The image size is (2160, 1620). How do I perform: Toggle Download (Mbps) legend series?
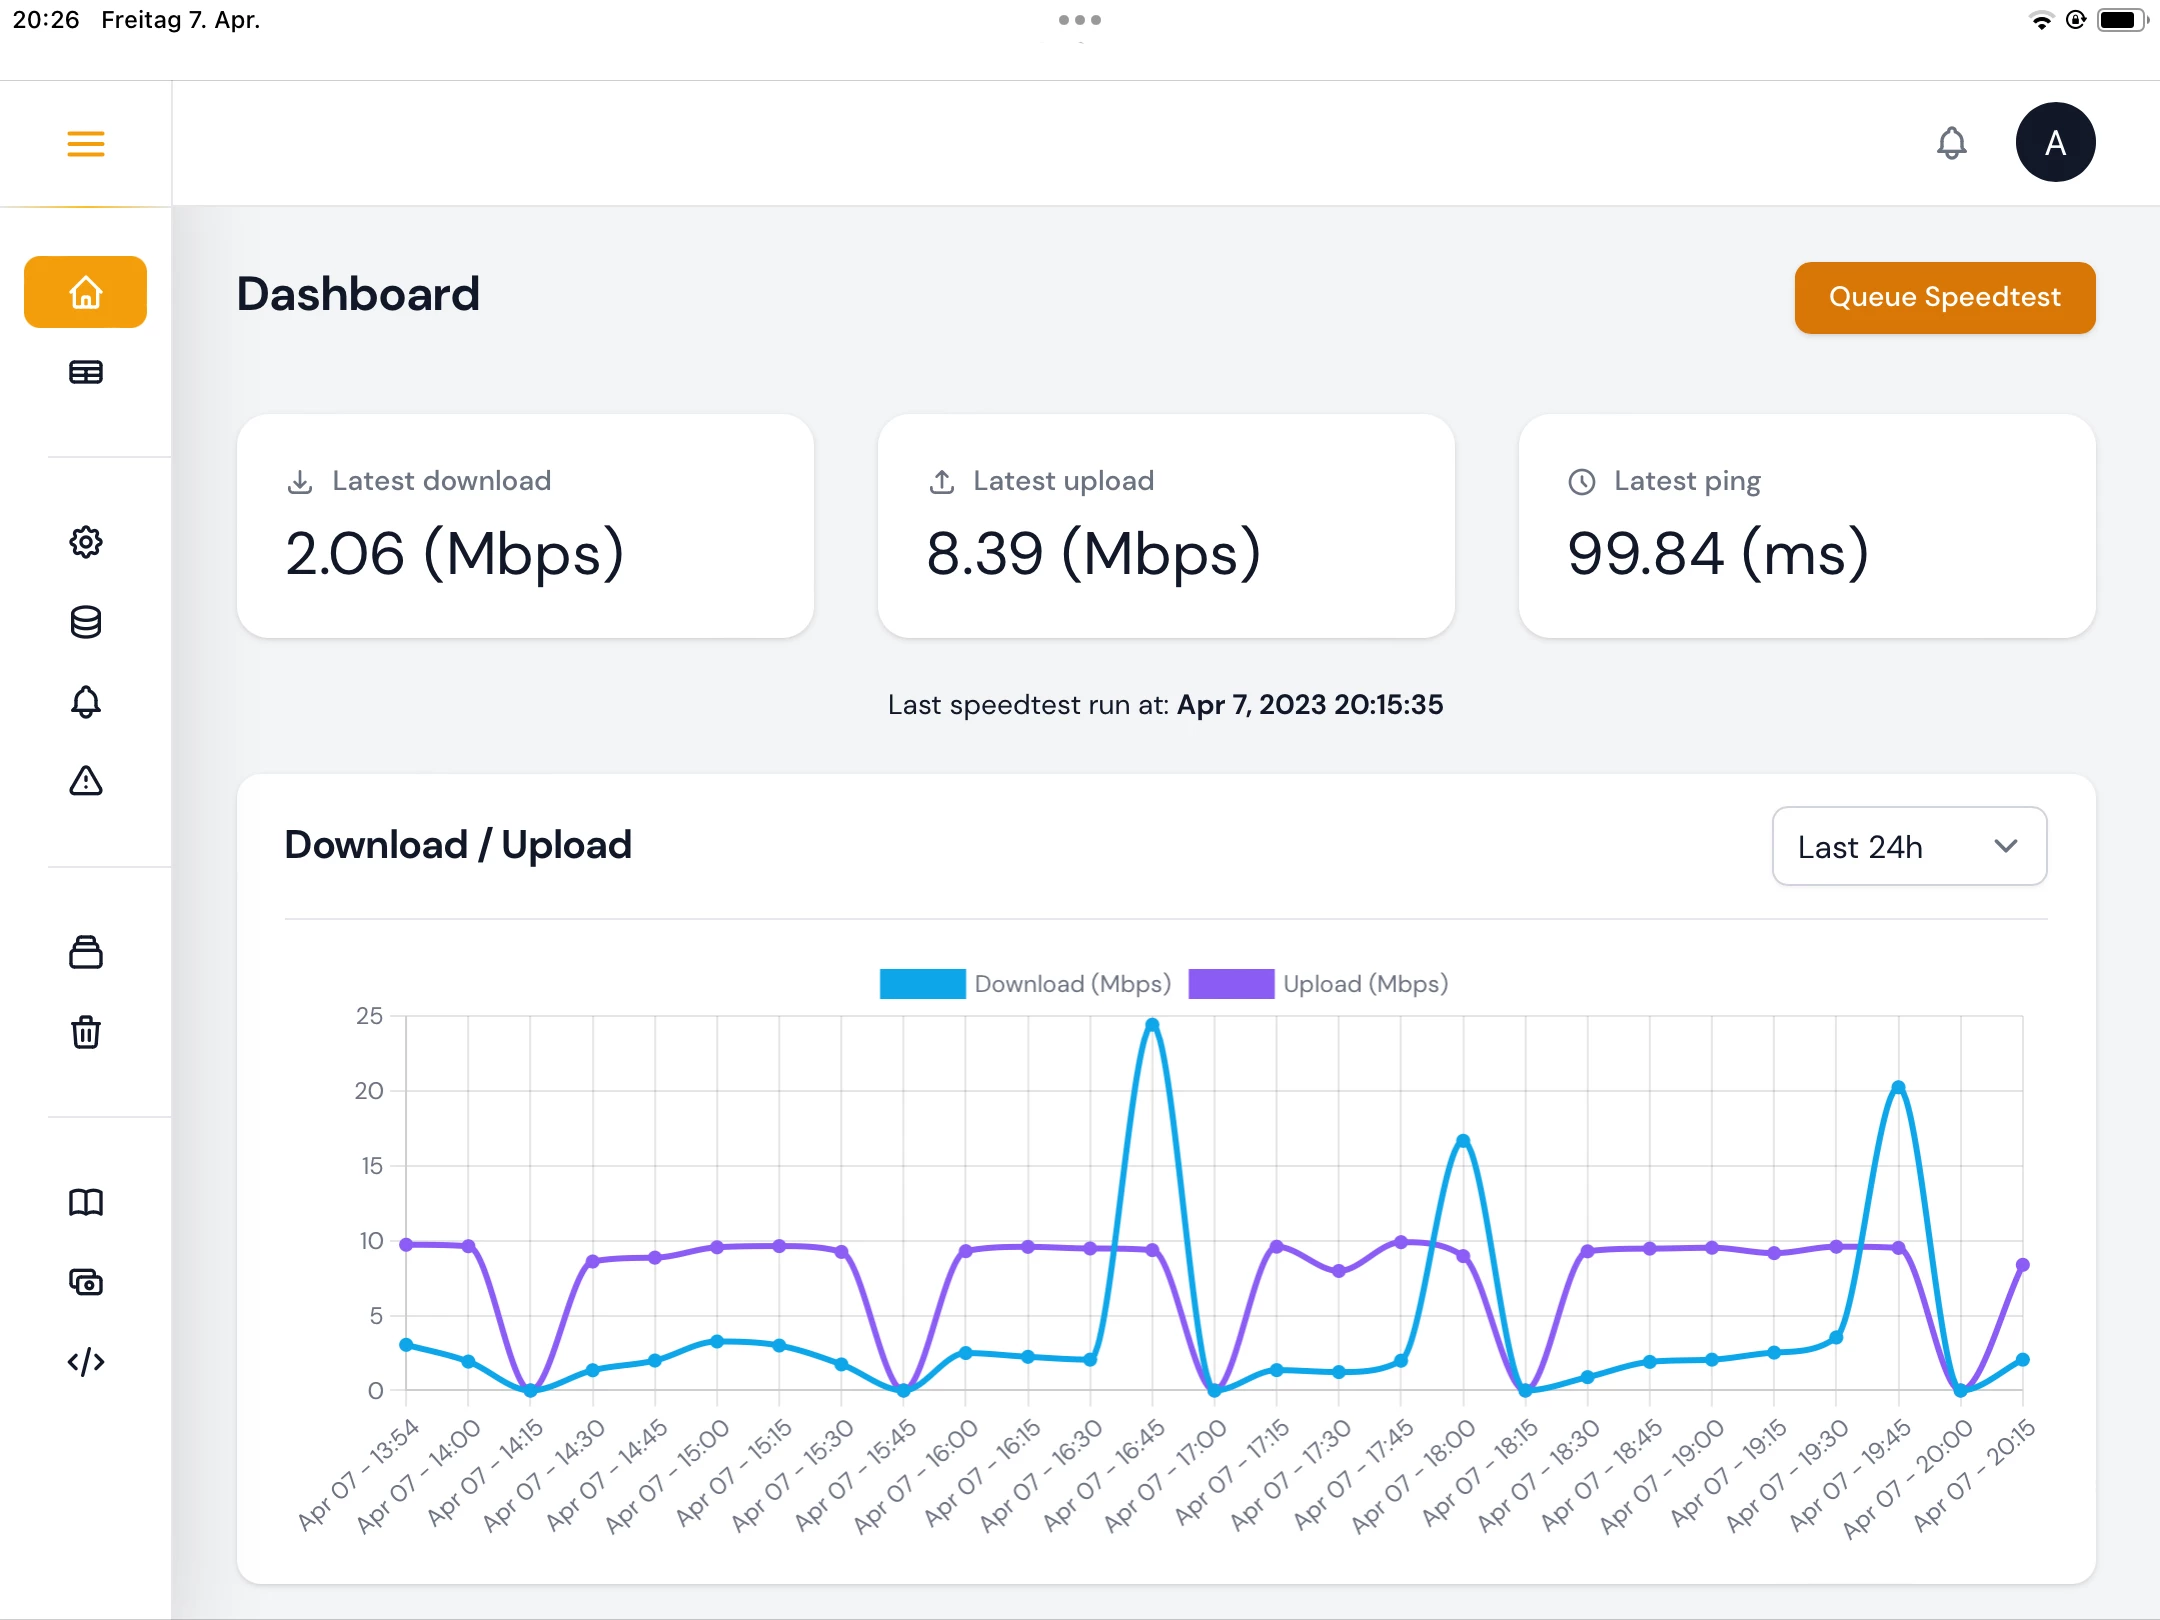pyautogui.click(x=1026, y=984)
